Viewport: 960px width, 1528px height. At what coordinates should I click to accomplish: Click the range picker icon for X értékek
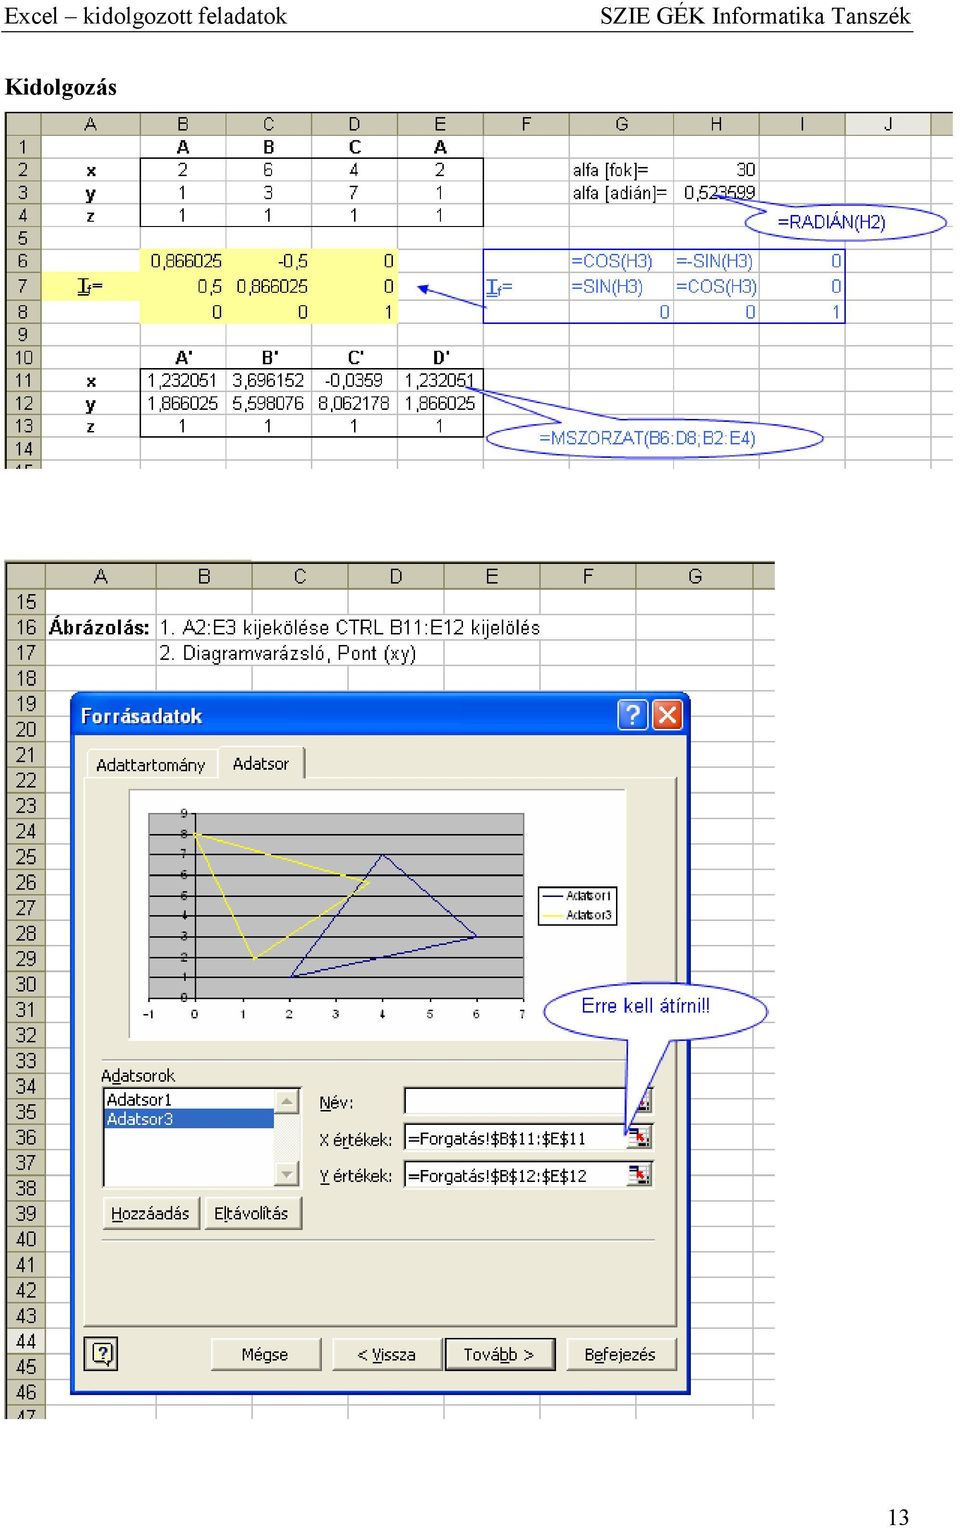639,1137
